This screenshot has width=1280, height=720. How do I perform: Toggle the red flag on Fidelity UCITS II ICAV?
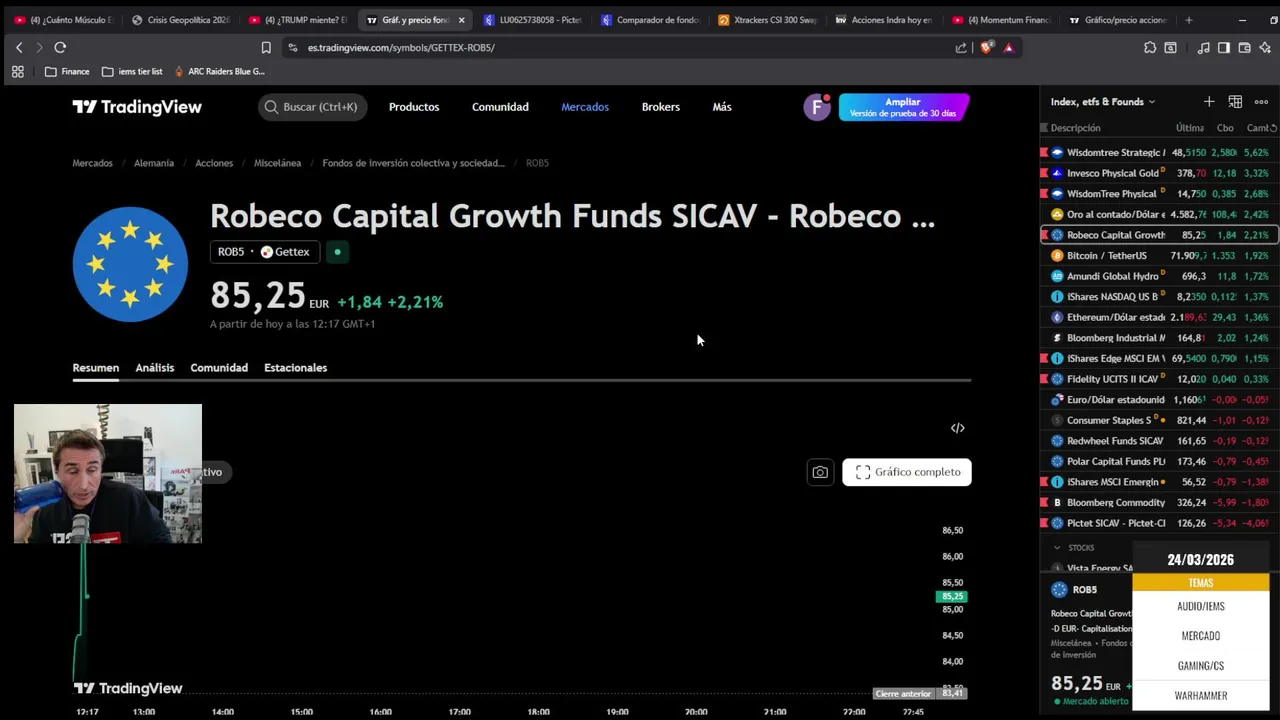tap(1044, 379)
